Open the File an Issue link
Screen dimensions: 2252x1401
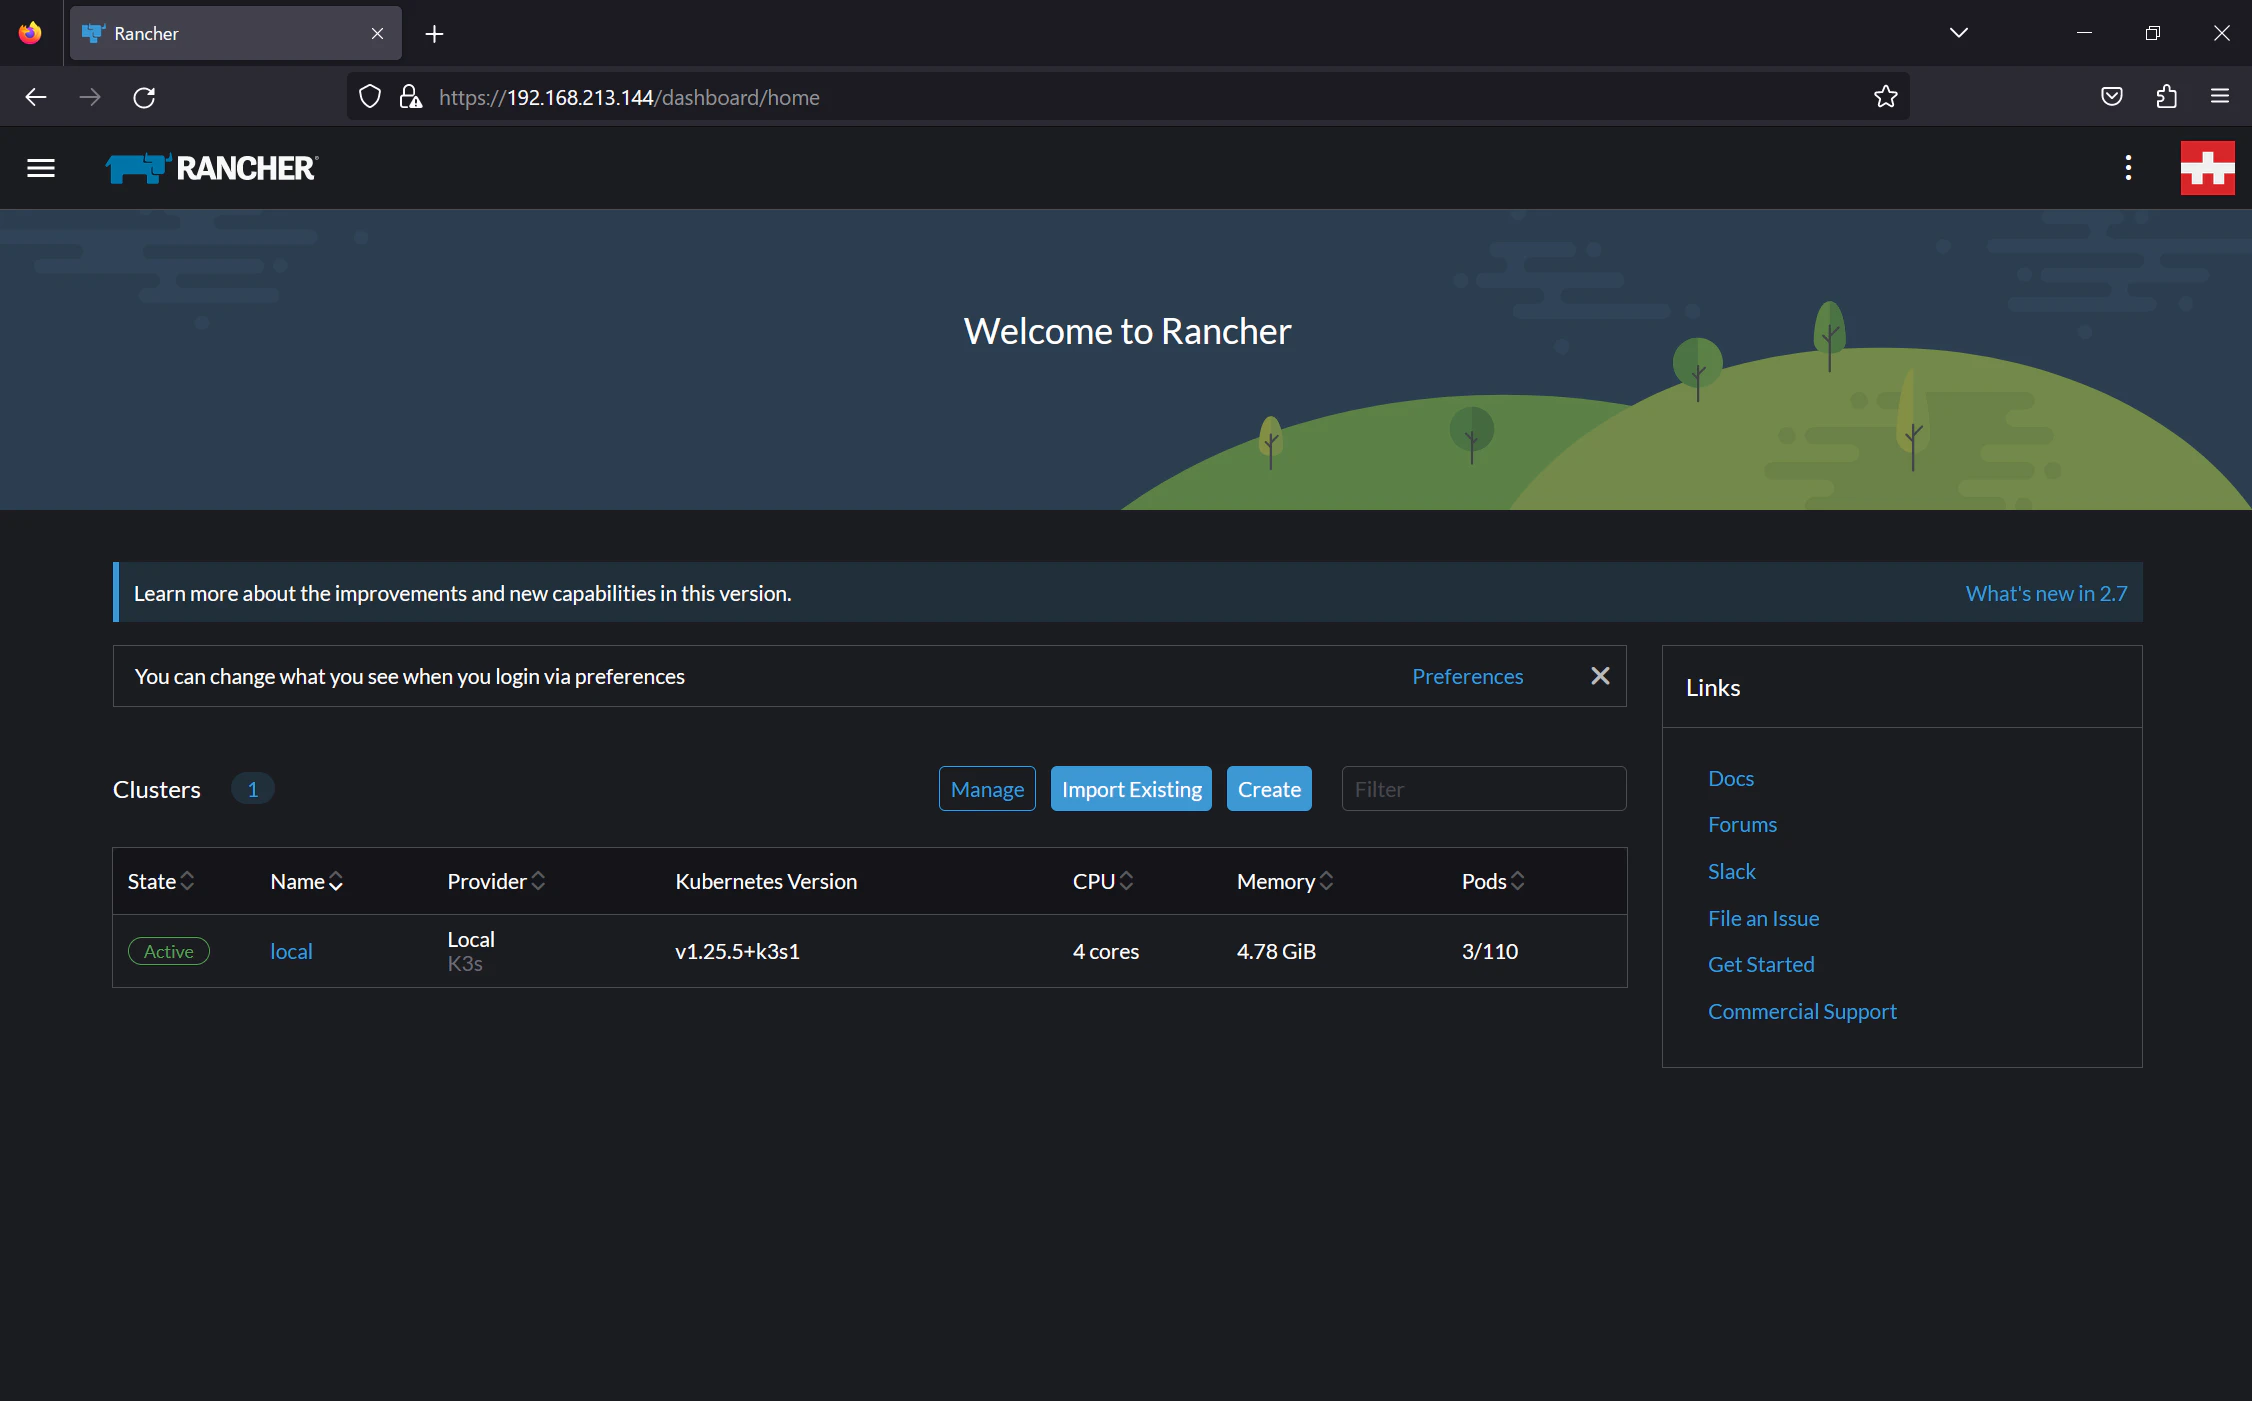(1763, 918)
